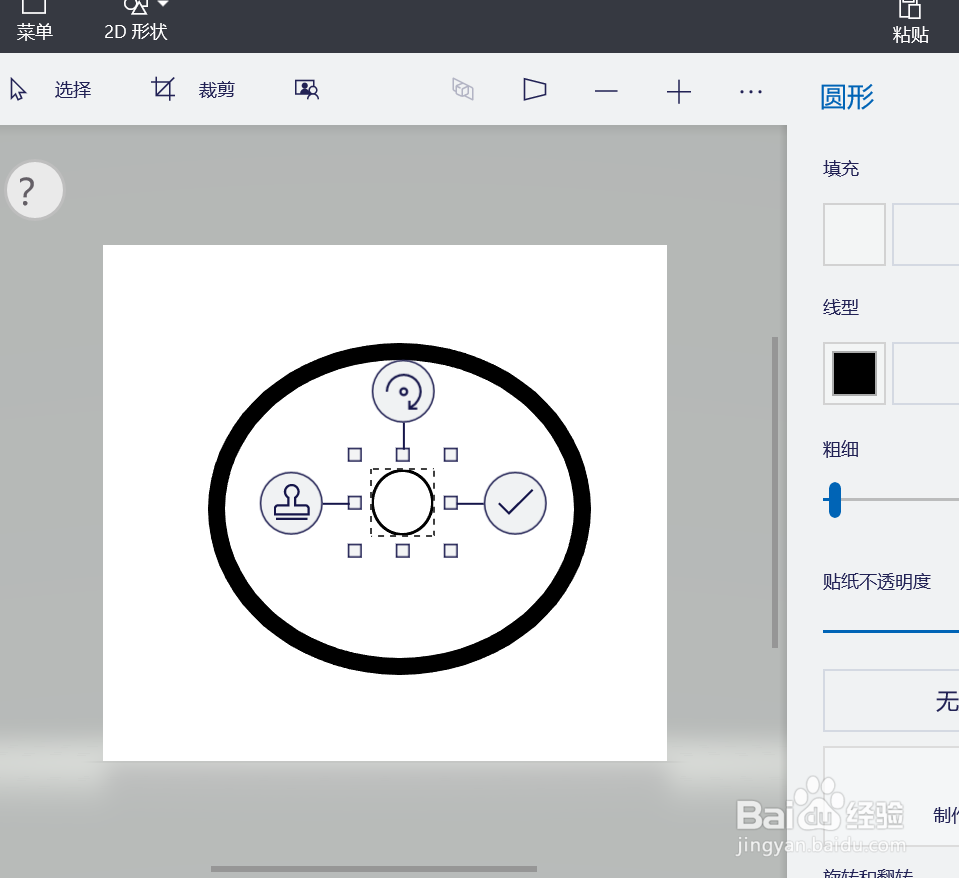Select the perspective shape icon in toolbar

pos(534,89)
